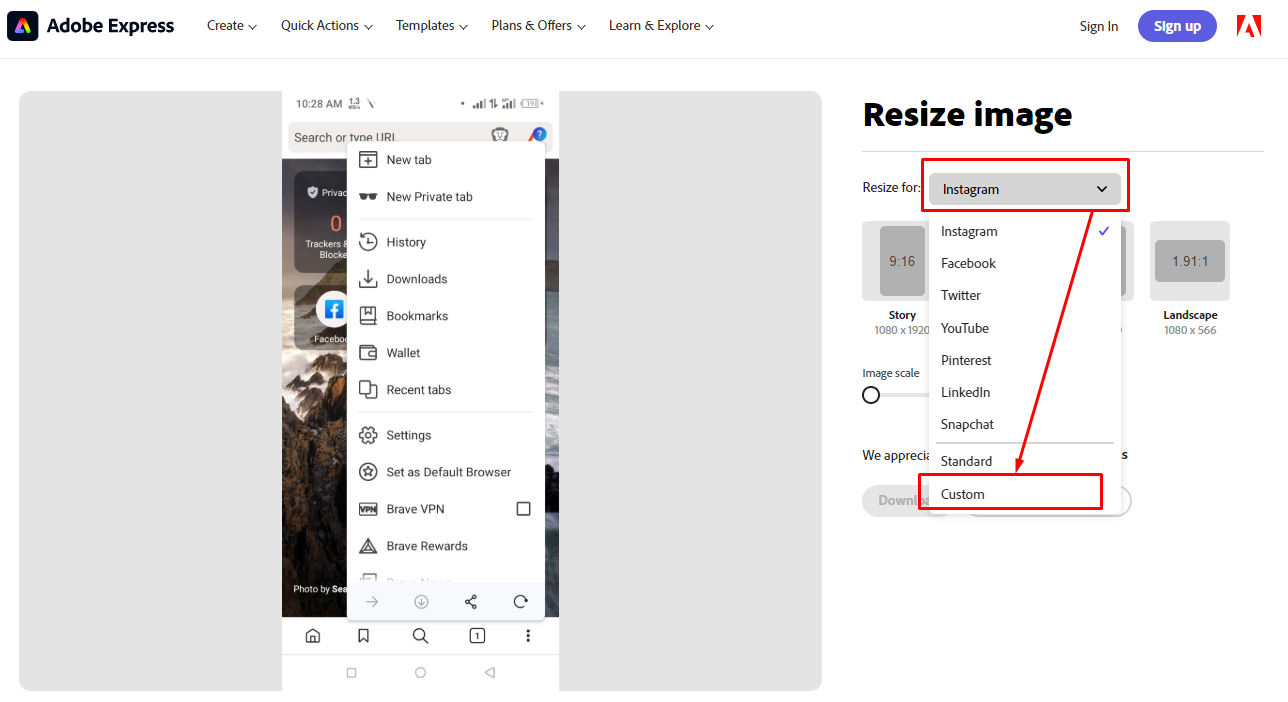Click the Adobe Express logo

[x=90, y=26]
